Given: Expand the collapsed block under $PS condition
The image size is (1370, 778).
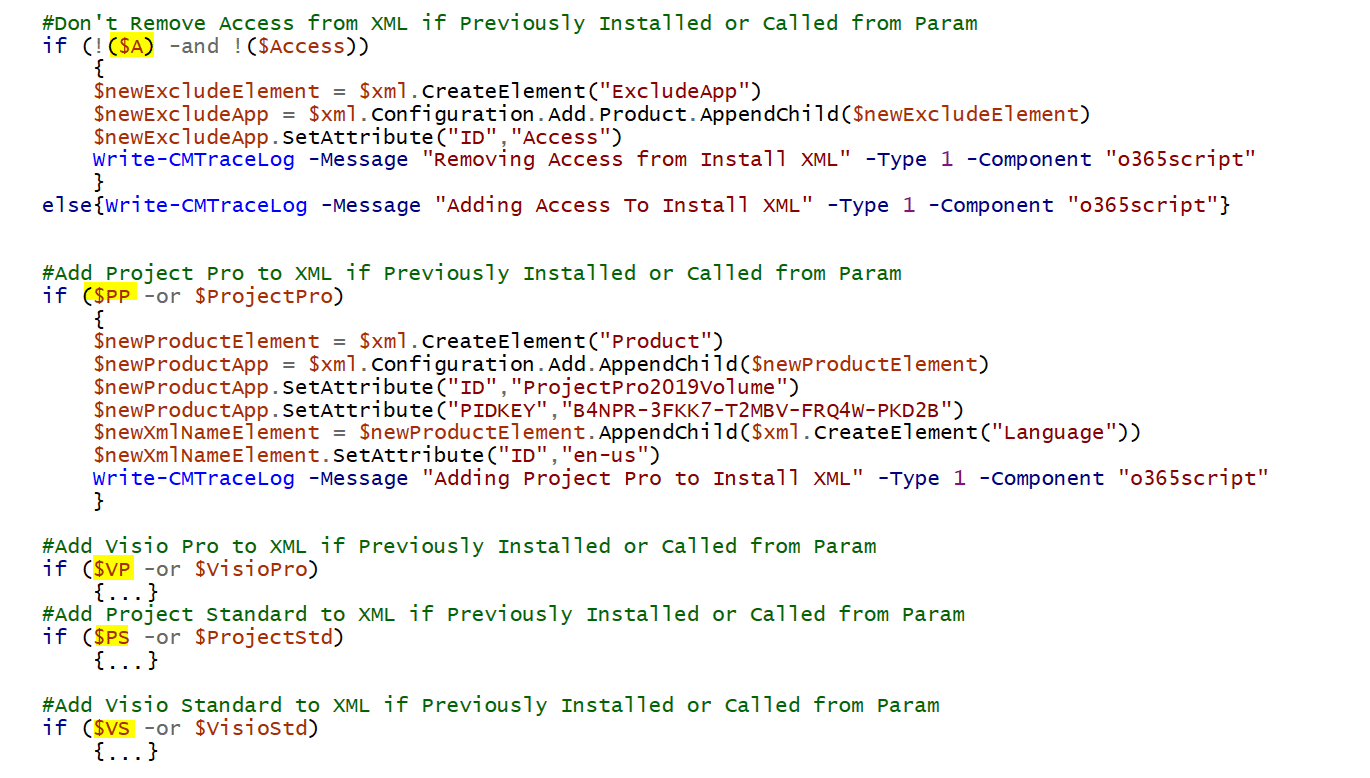Looking at the screenshot, I should point(126,660).
